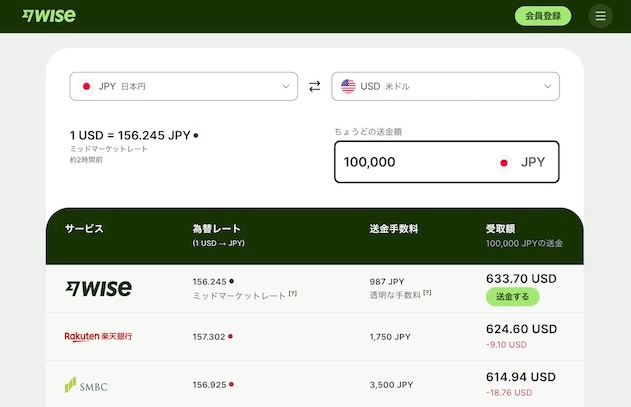631x407 pixels.
Task: Click the help mark beside ミッドマーケットレート in table
Action: tap(293, 293)
